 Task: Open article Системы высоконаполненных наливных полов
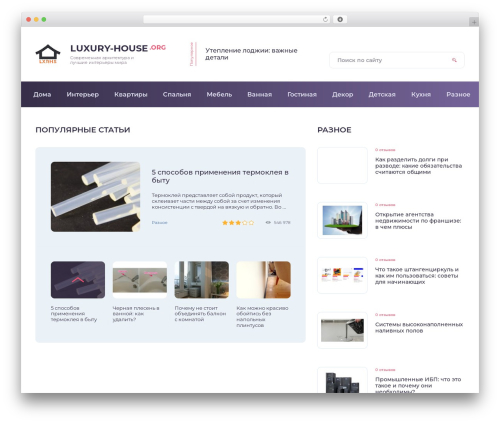pyautogui.click(x=419, y=327)
